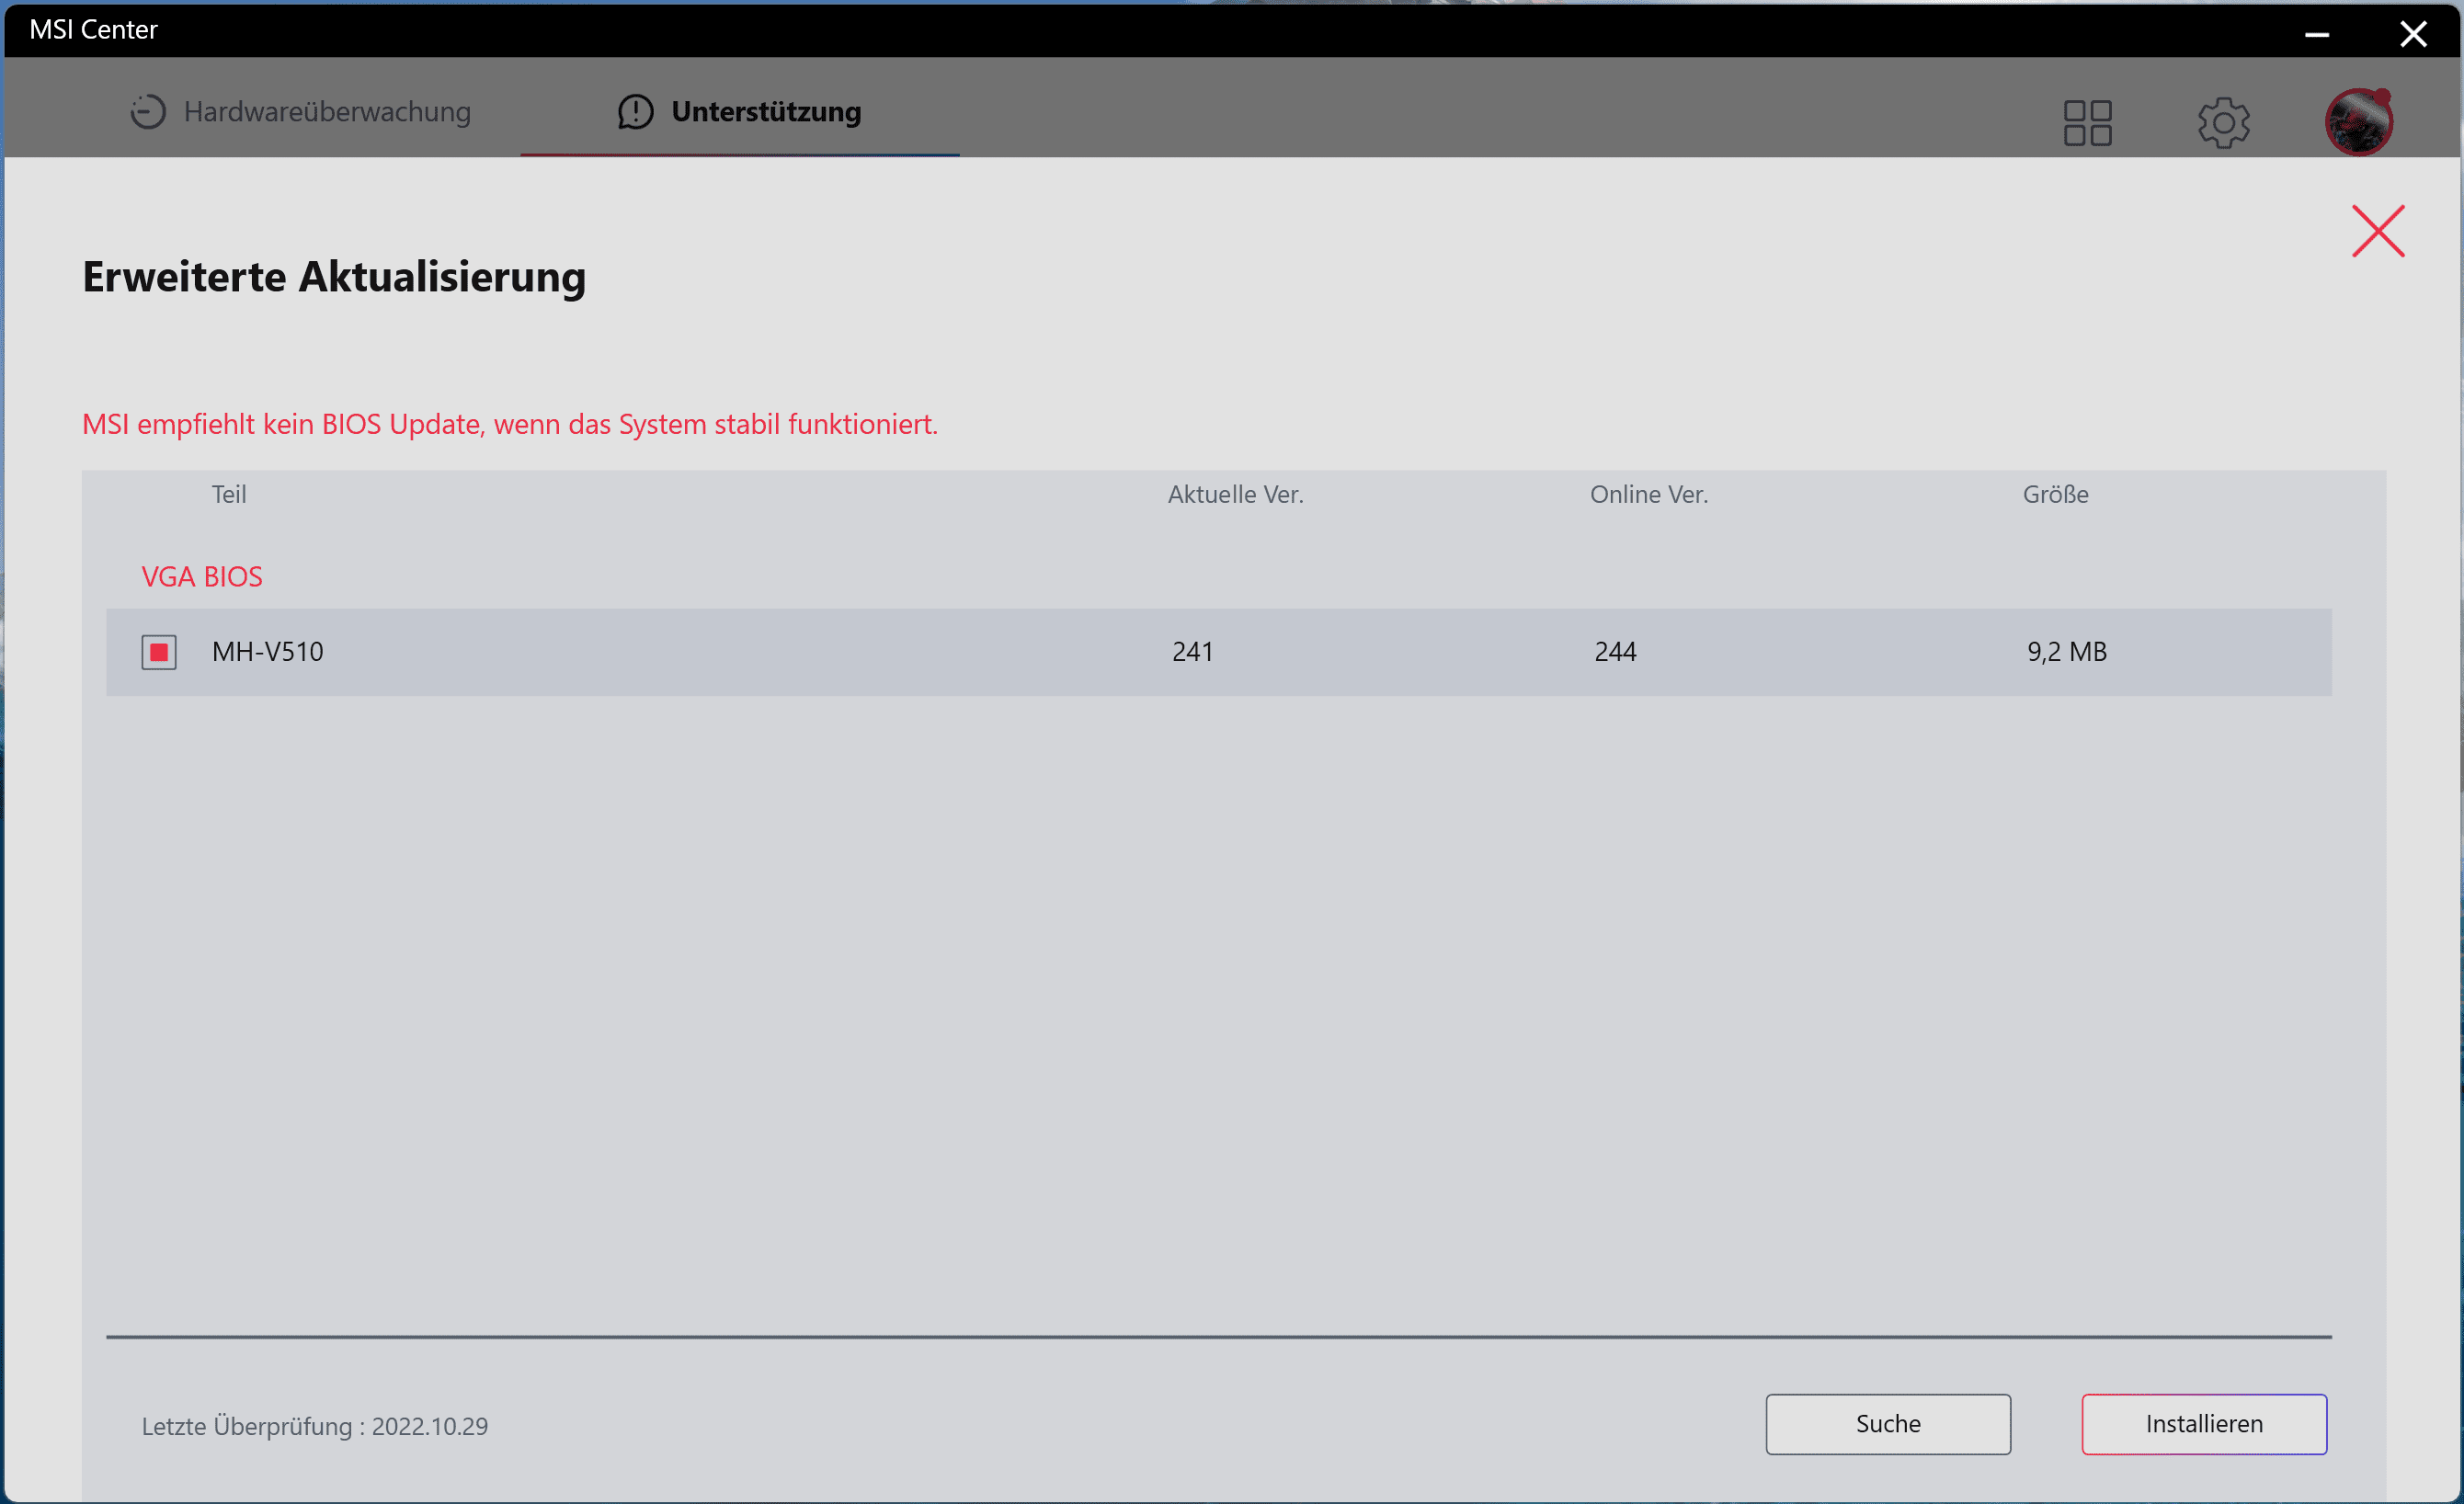Click the VGA BIOS category label
Screen dimensions: 2464x1504
click(x=202, y=577)
